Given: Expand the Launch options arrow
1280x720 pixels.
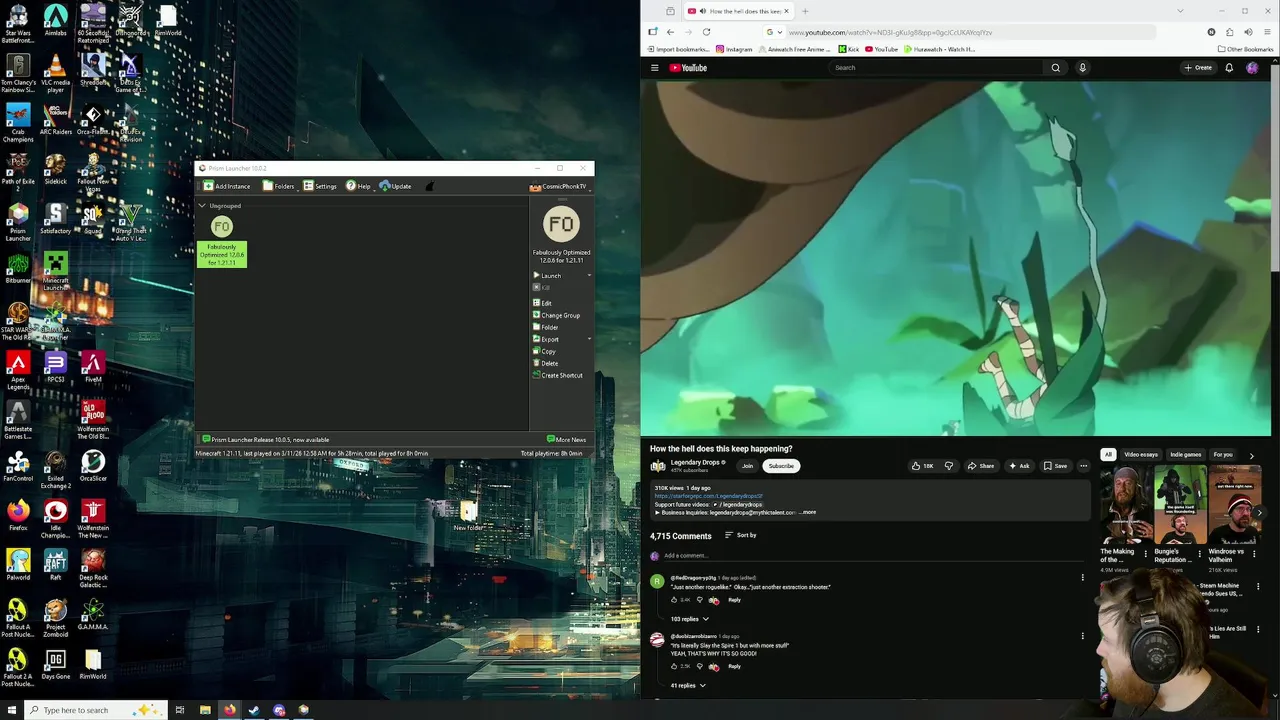Looking at the screenshot, I should point(589,275).
